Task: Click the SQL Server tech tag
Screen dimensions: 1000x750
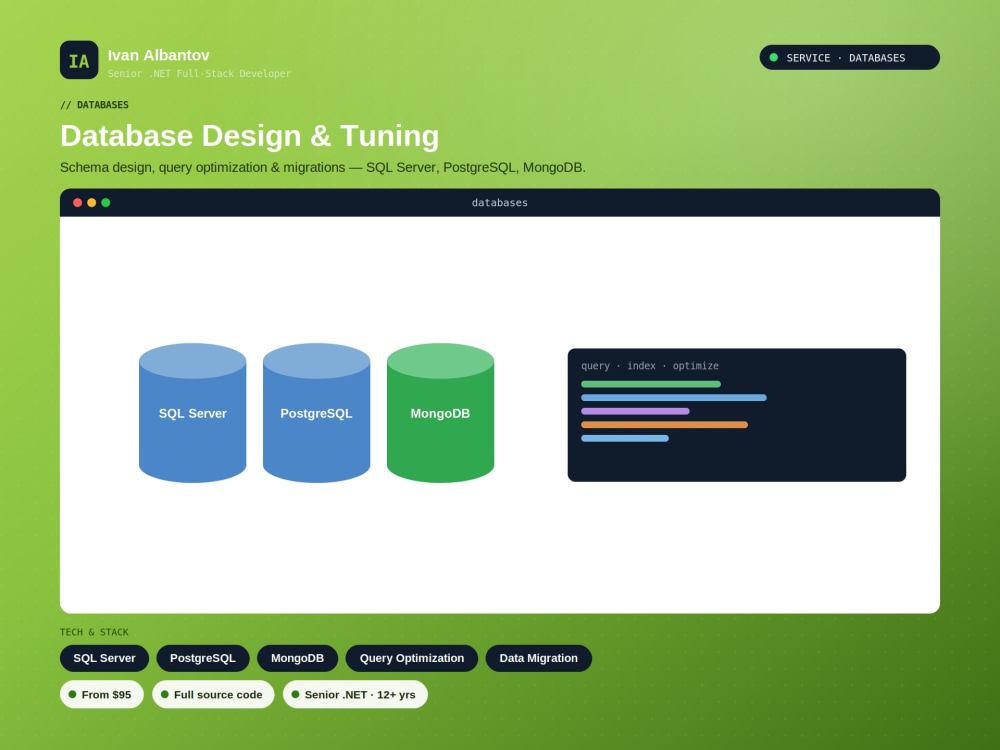Action: (x=104, y=658)
